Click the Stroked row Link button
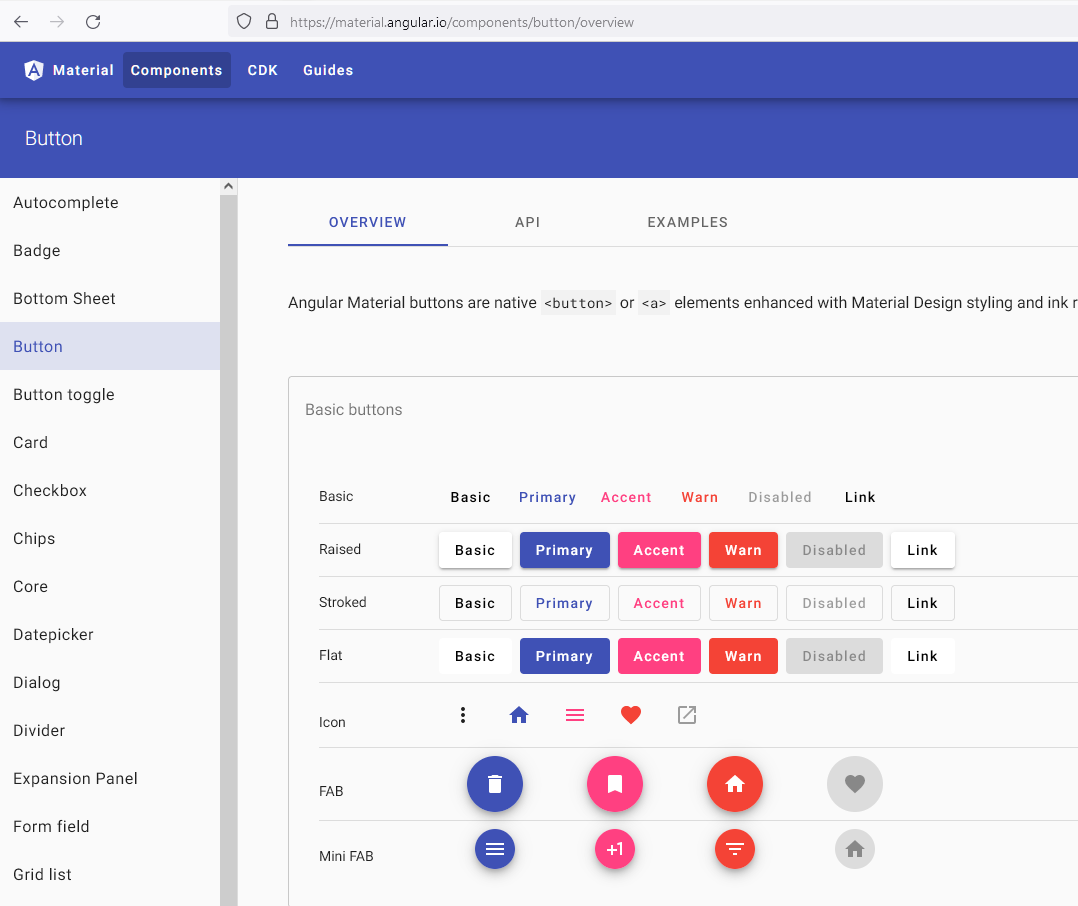Viewport: 1078px width, 906px height. point(923,603)
